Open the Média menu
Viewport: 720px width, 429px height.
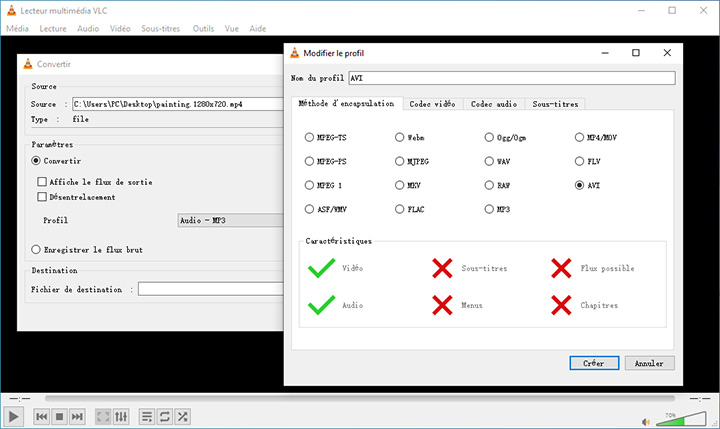(17, 28)
